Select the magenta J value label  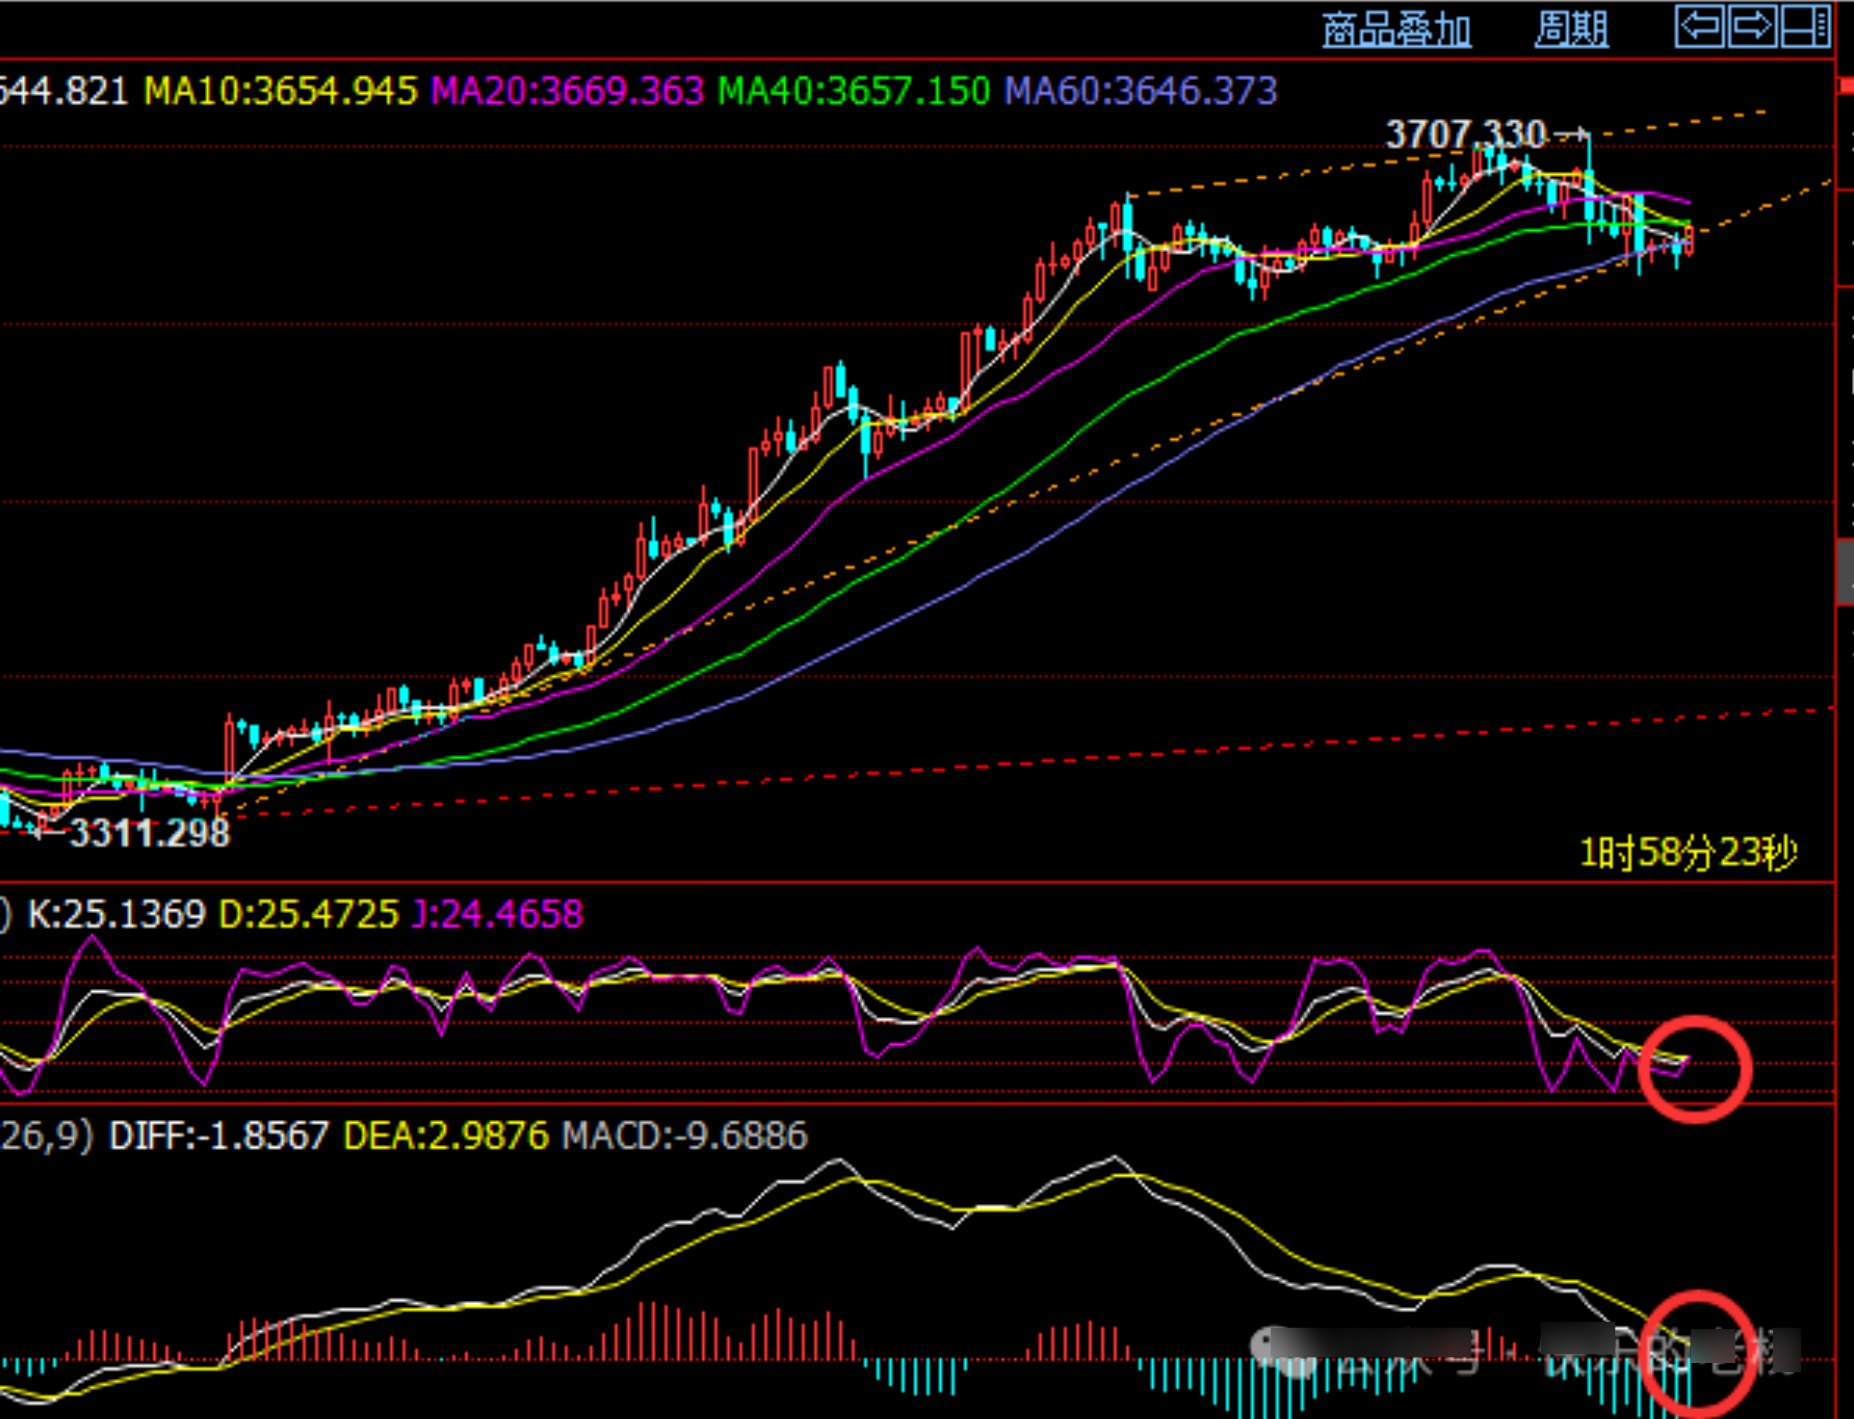click(497, 914)
